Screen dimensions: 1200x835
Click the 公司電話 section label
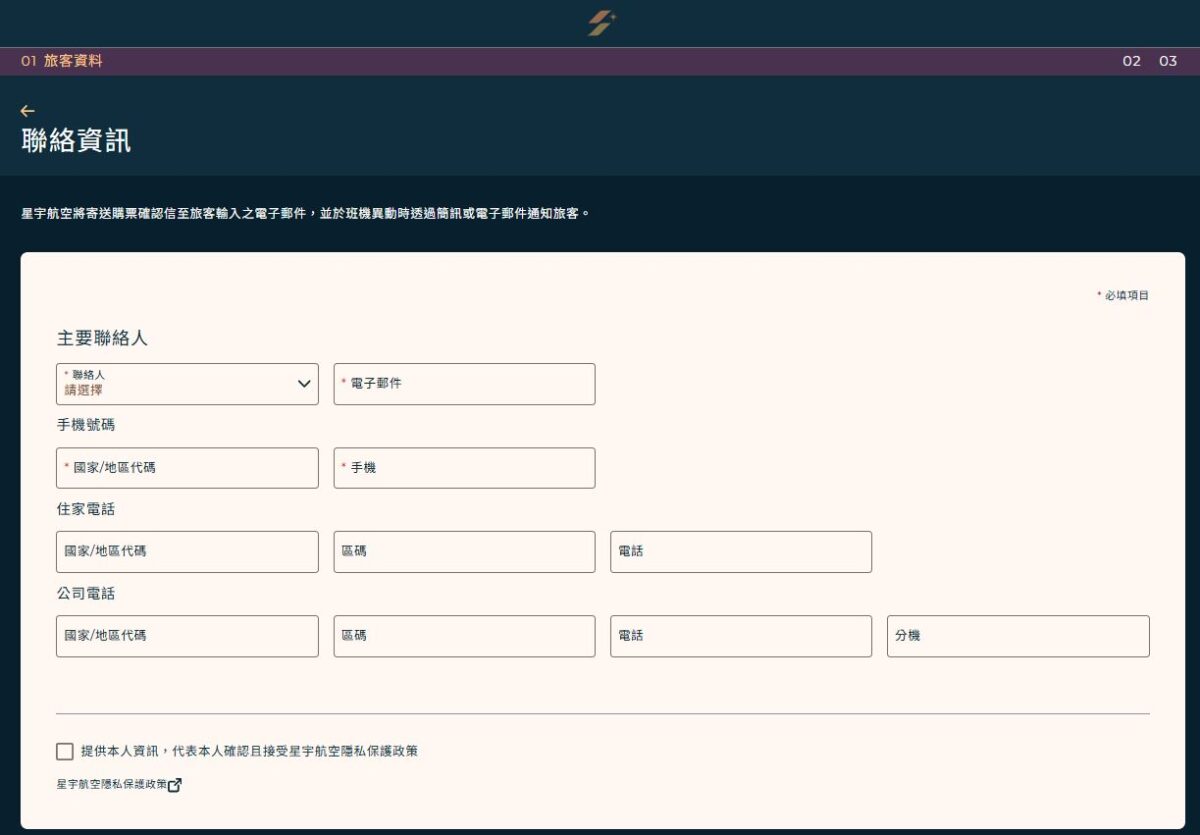click(x=86, y=593)
